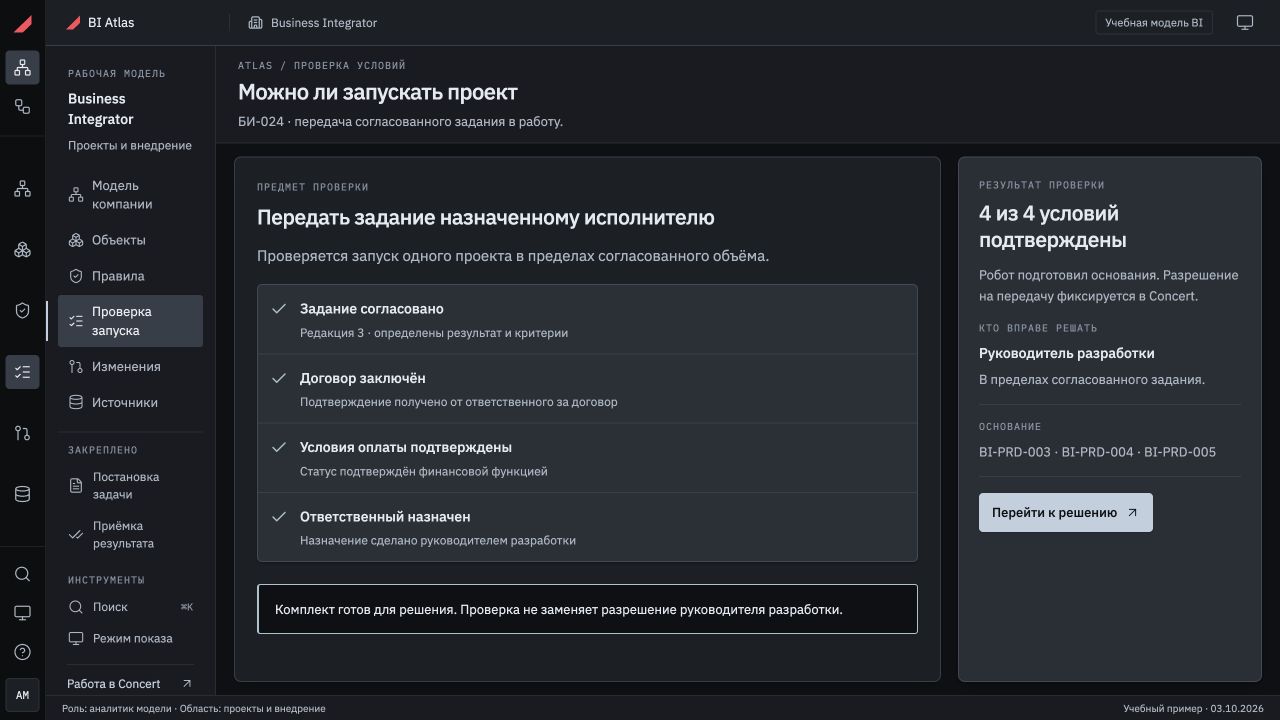Click Поиск in the Инструменты list

[x=130, y=607]
